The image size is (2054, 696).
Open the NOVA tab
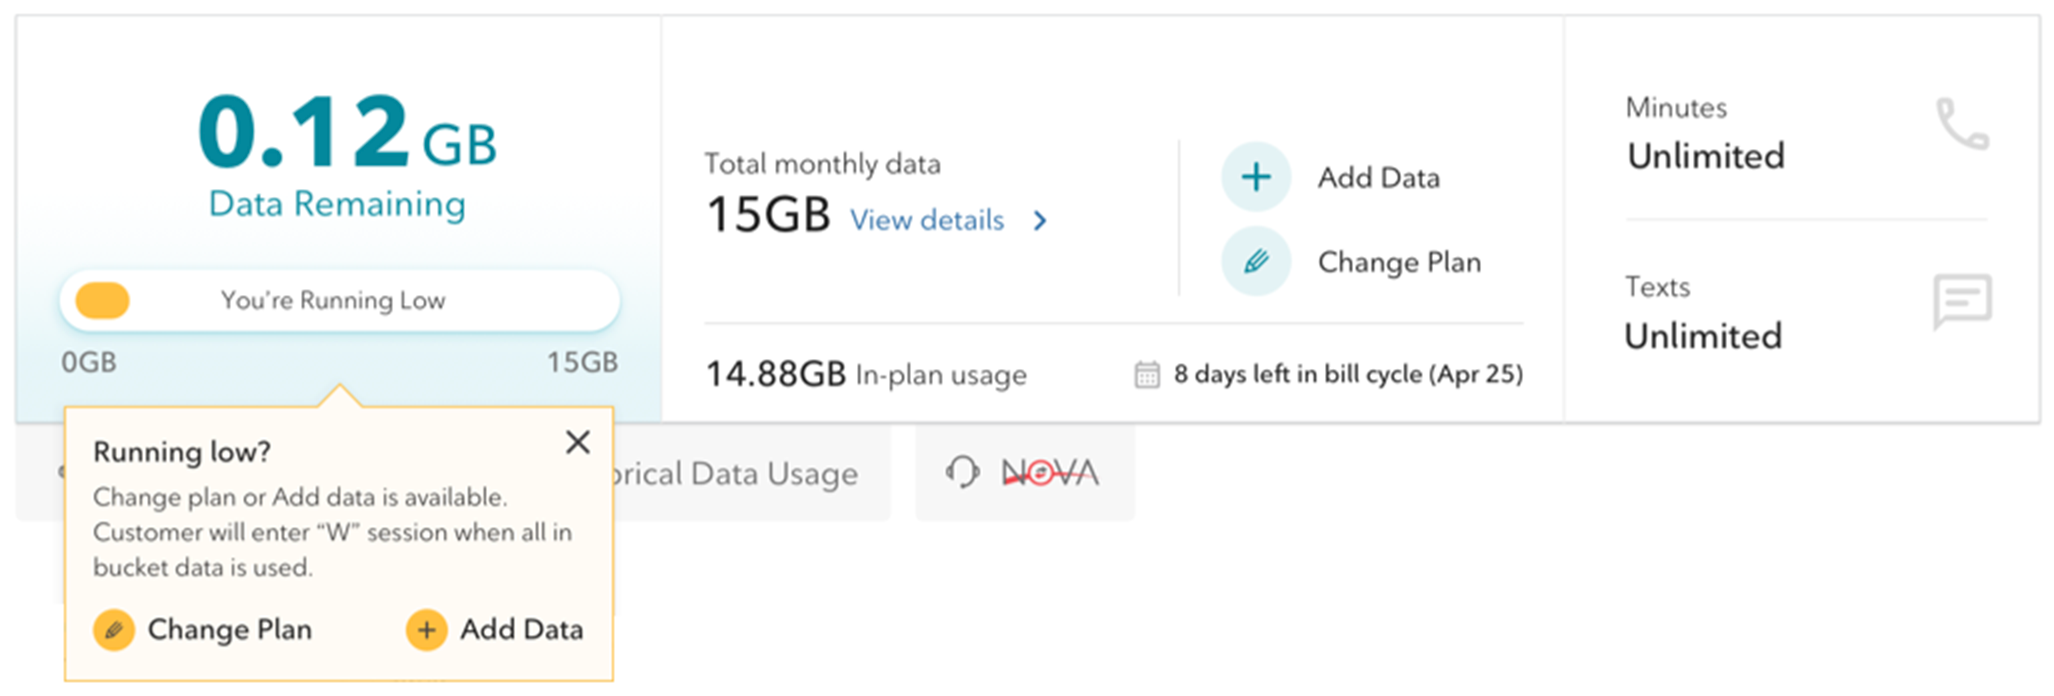[x=1048, y=472]
